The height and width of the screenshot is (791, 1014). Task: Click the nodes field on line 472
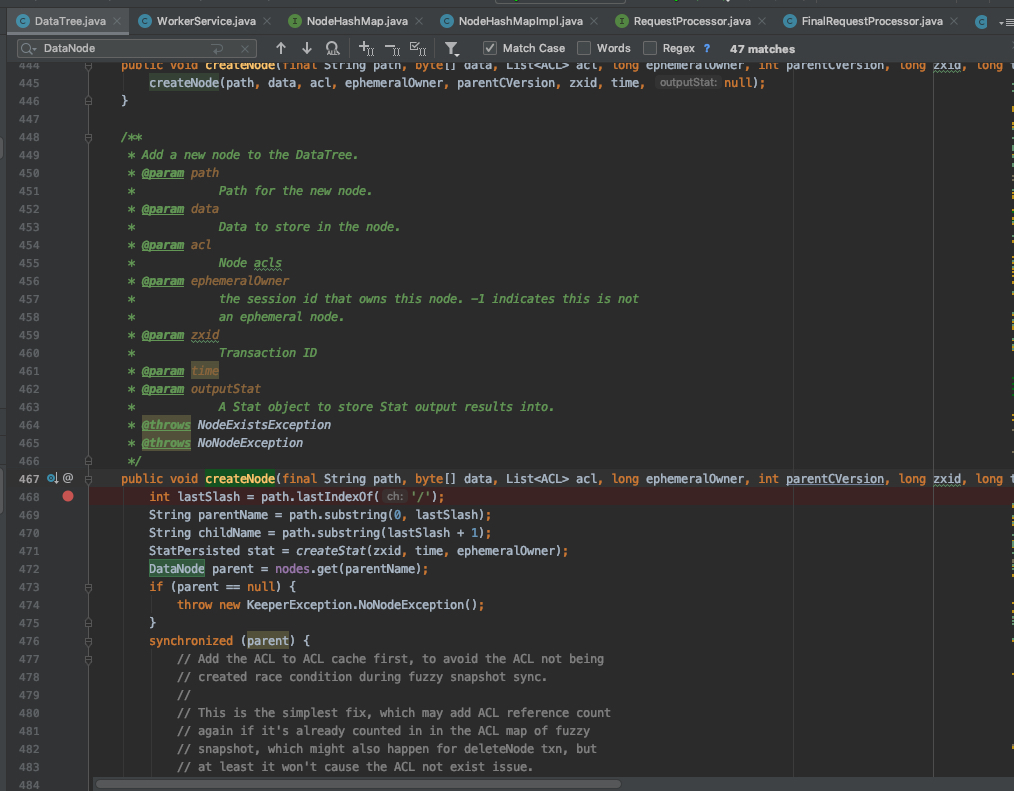pos(292,569)
